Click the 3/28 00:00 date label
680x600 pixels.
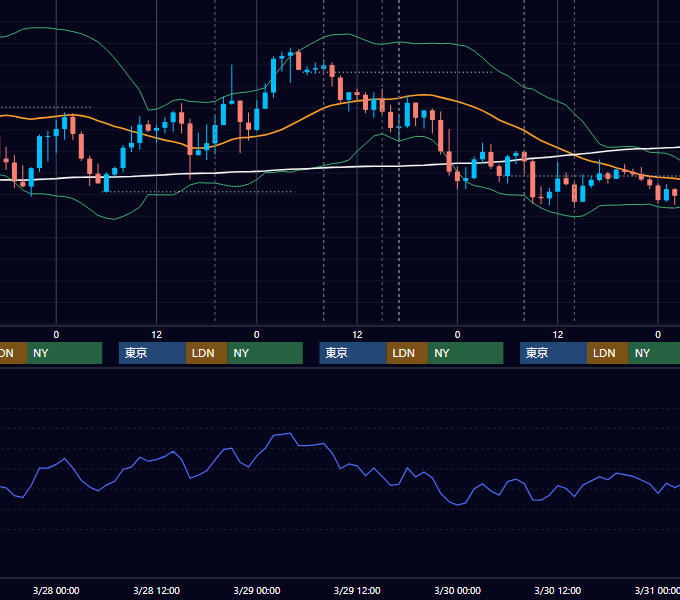pos(56,590)
